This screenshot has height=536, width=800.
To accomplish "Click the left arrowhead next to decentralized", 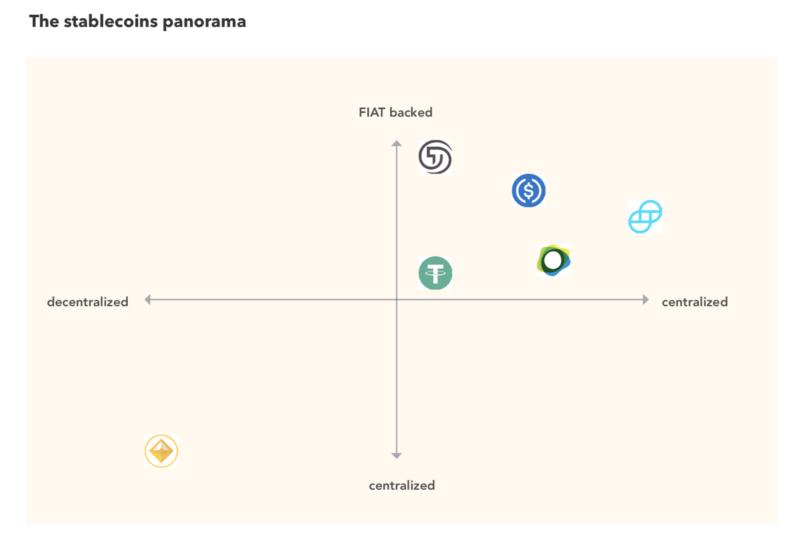I will click(148, 299).
